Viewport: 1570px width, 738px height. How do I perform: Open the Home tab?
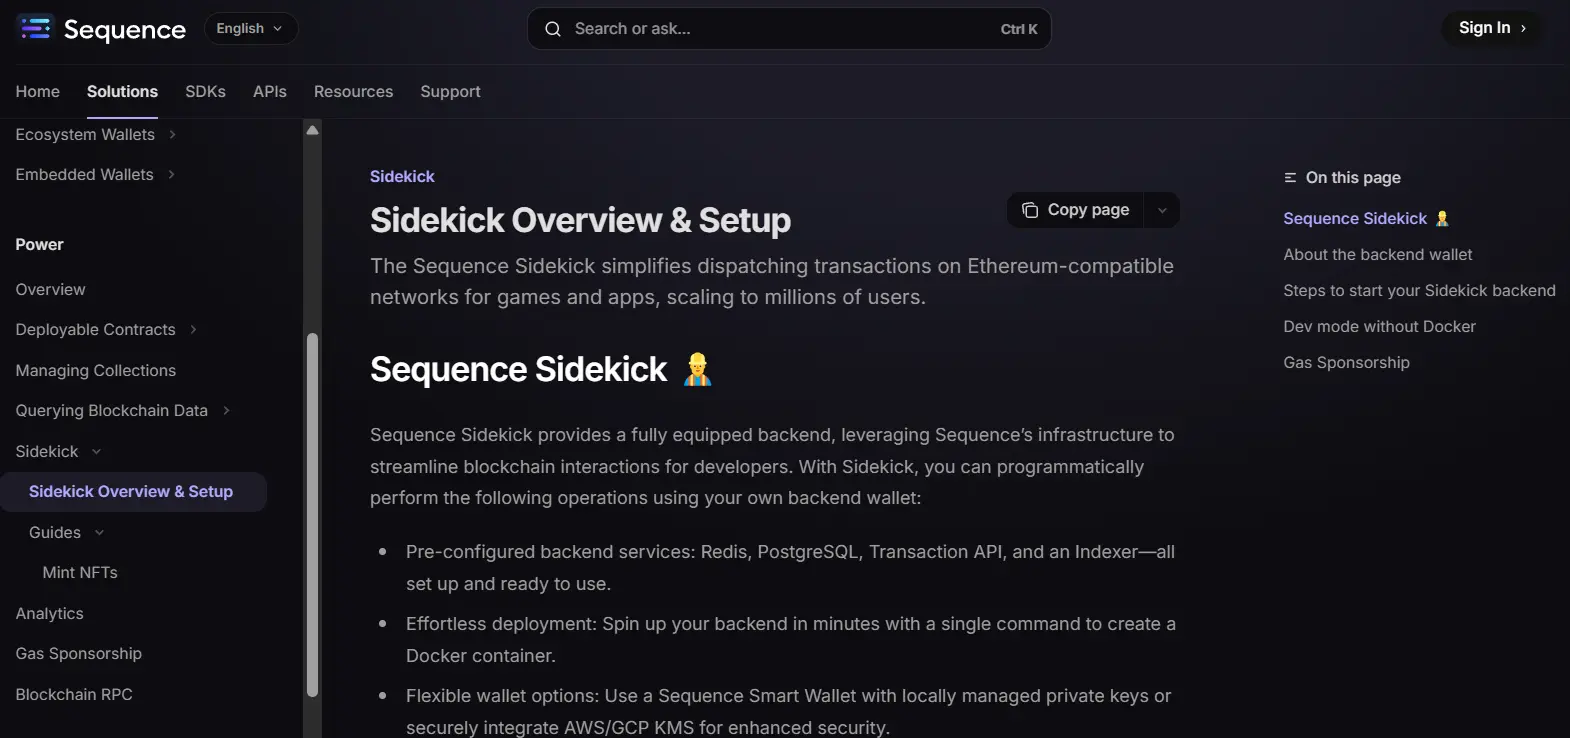coord(38,91)
